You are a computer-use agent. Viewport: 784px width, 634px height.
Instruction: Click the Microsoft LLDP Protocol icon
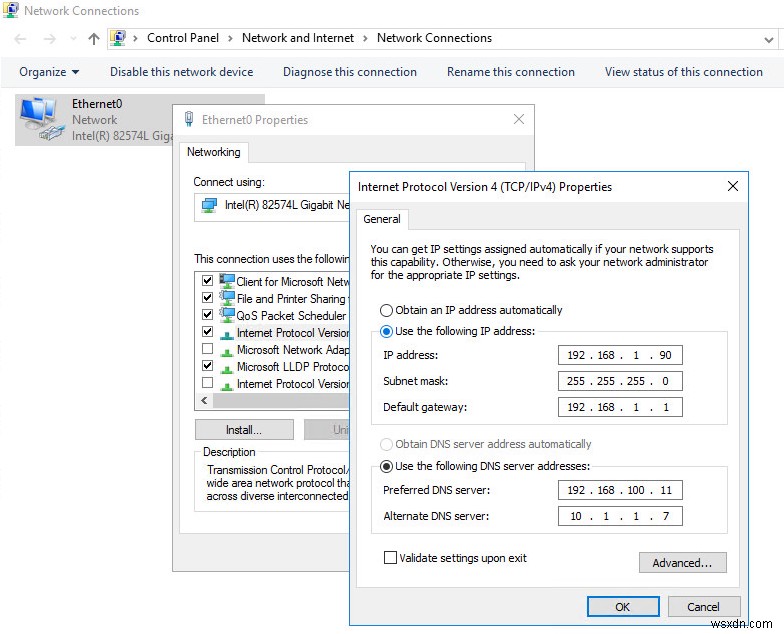227,368
